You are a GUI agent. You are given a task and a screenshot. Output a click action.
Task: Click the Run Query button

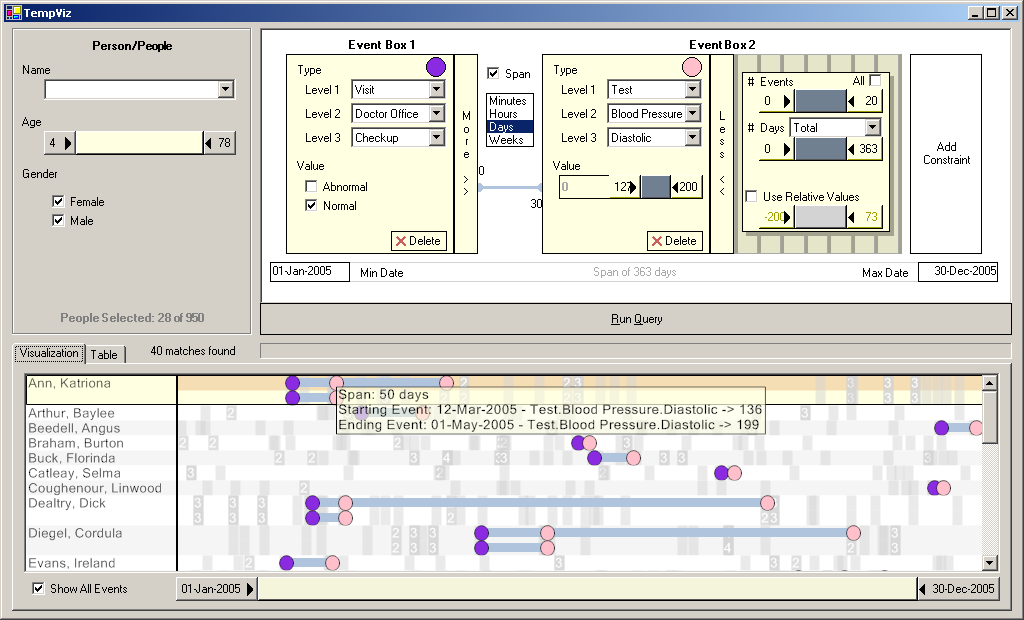(636, 319)
